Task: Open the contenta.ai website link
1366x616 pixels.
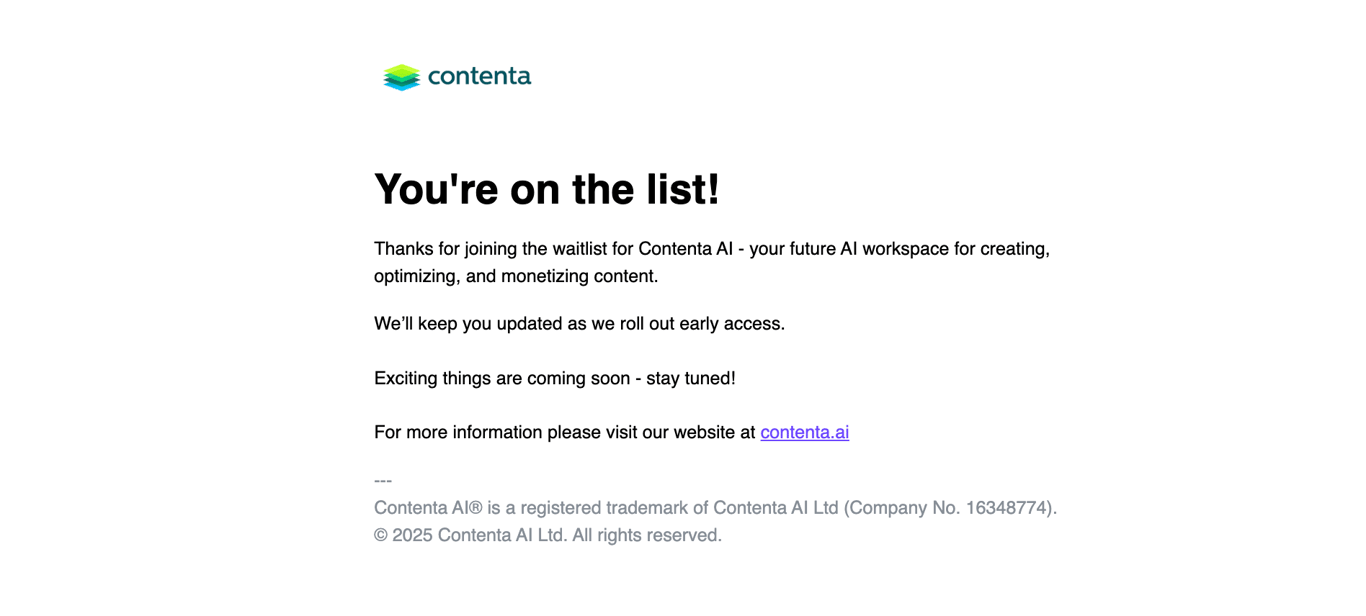Action: point(804,432)
